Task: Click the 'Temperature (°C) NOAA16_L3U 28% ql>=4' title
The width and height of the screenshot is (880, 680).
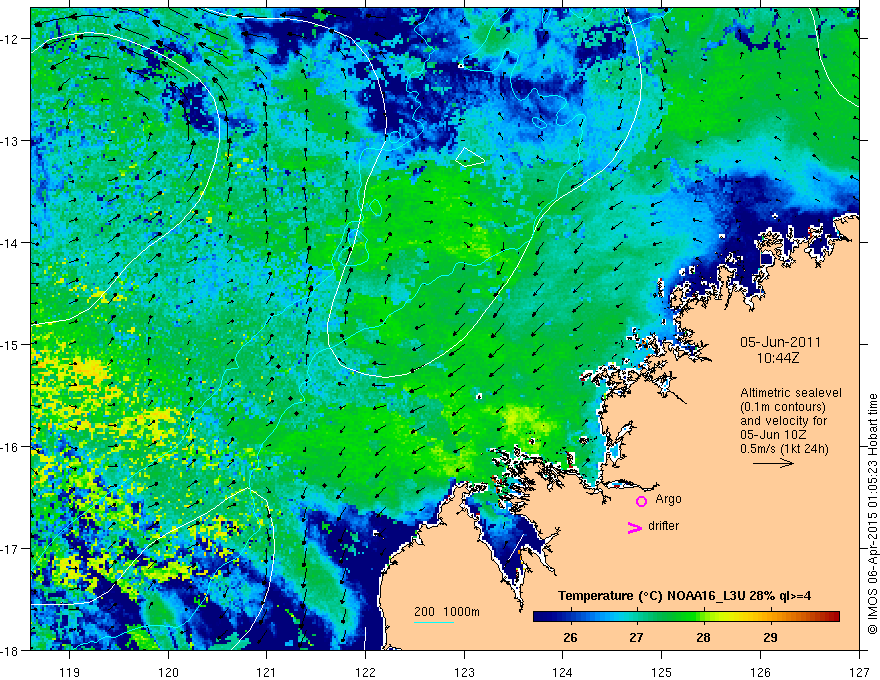Action: [x=684, y=596]
